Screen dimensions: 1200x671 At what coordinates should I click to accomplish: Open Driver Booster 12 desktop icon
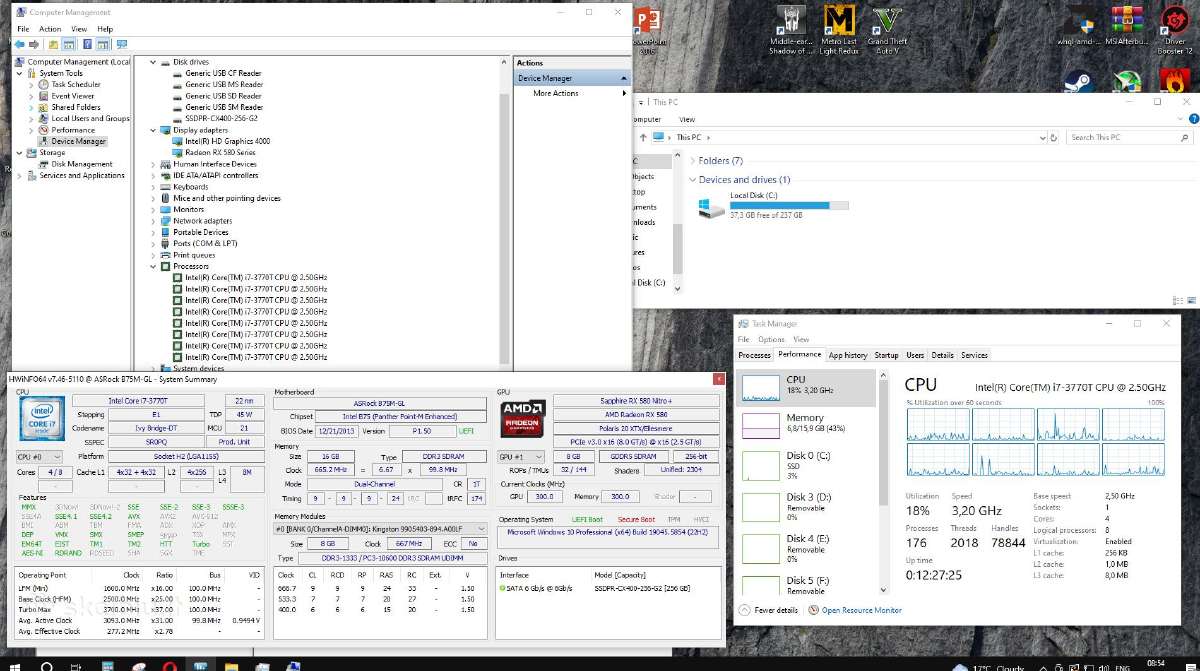point(1174,30)
